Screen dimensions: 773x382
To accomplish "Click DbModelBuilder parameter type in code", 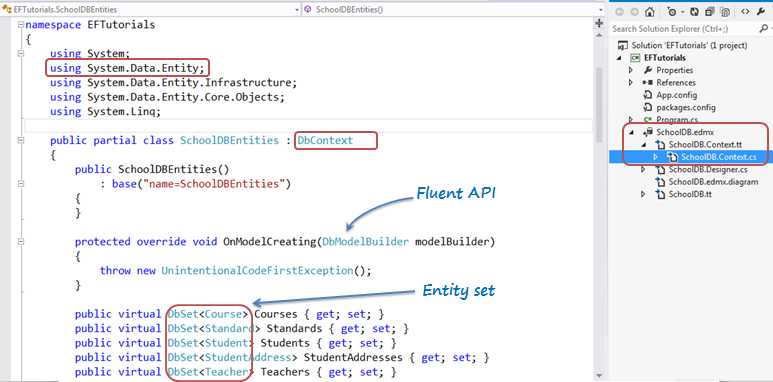I will pyautogui.click(x=365, y=242).
